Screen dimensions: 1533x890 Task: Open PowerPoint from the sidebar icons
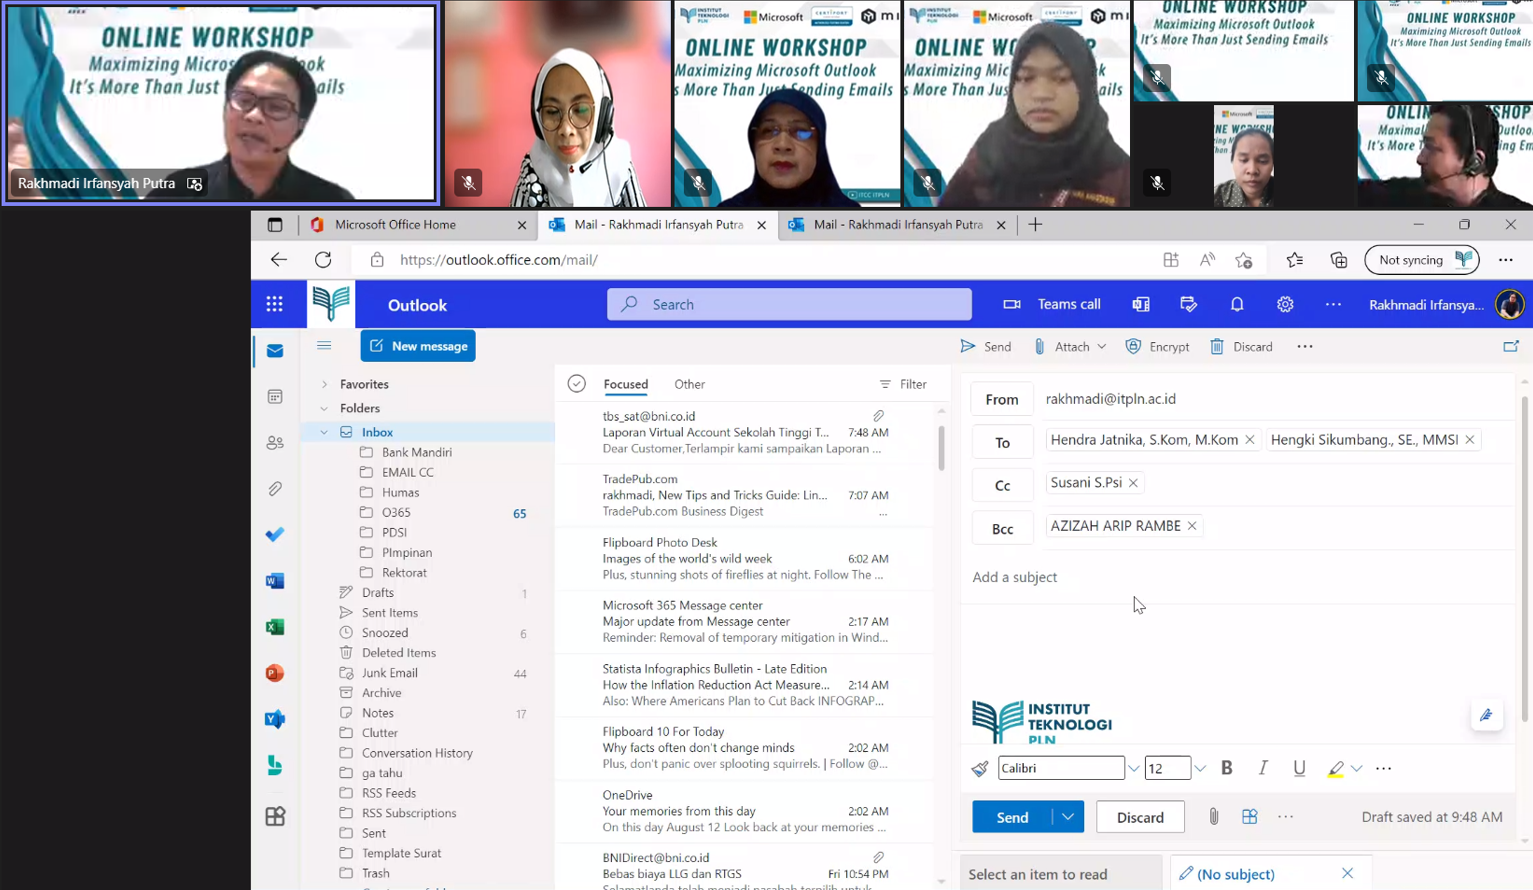click(274, 672)
